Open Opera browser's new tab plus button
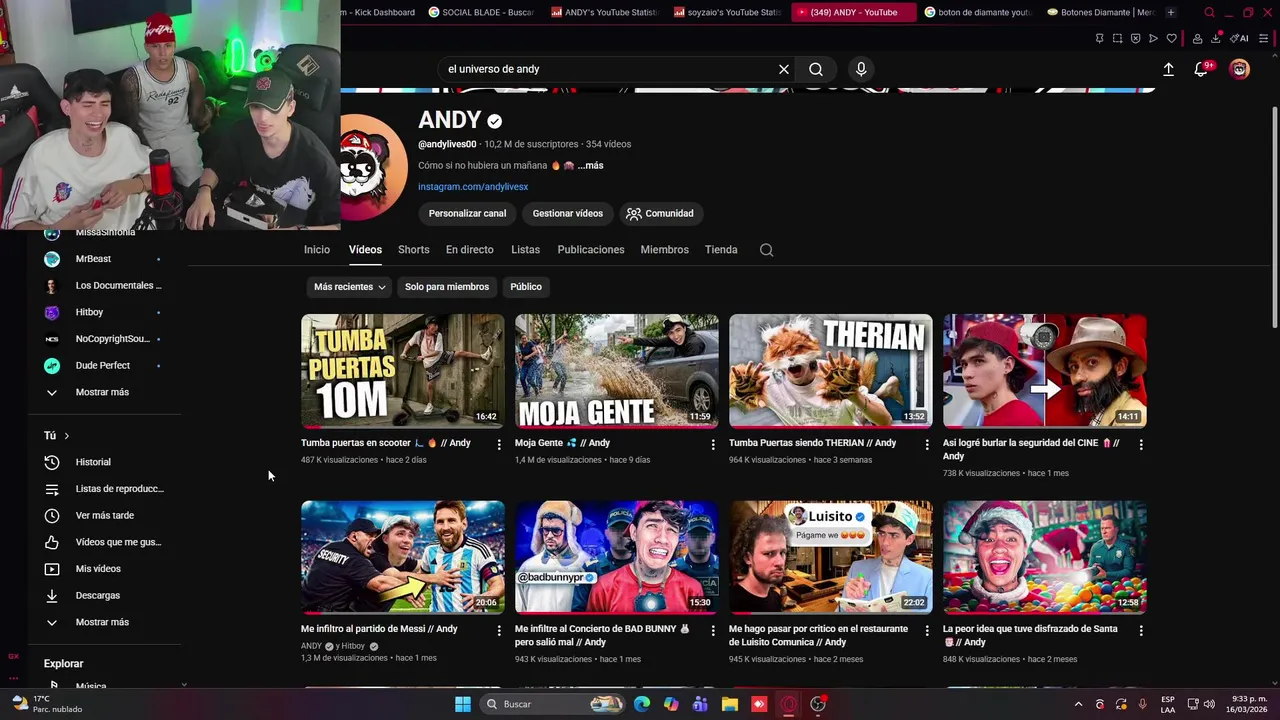The width and height of the screenshot is (1280, 720). (x=1170, y=12)
